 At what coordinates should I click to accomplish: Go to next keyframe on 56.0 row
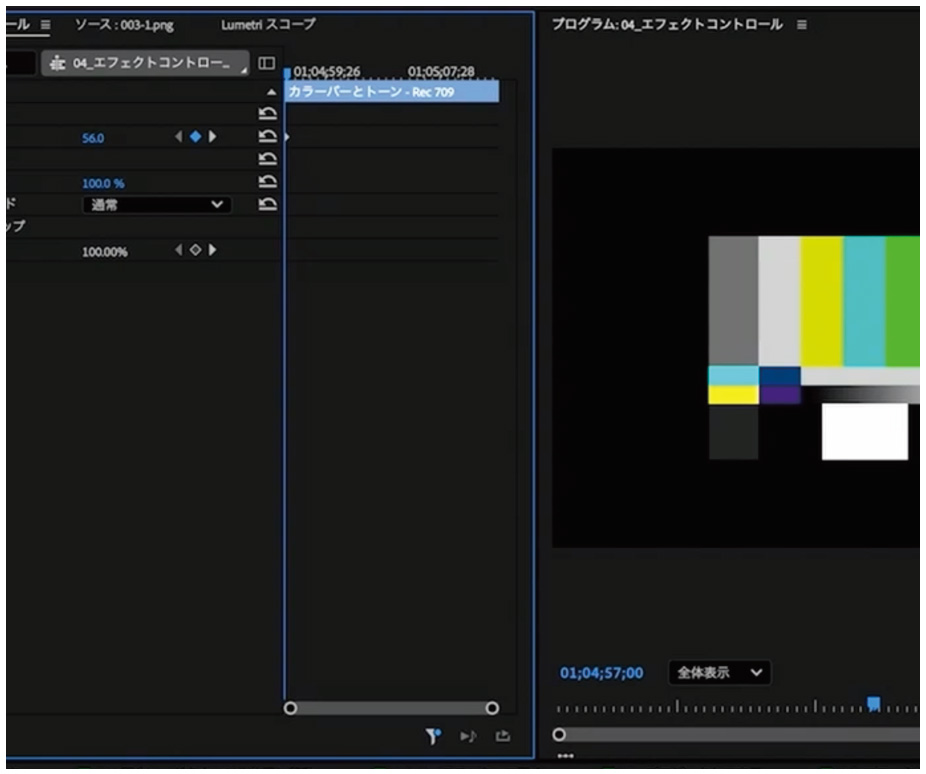coord(212,137)
